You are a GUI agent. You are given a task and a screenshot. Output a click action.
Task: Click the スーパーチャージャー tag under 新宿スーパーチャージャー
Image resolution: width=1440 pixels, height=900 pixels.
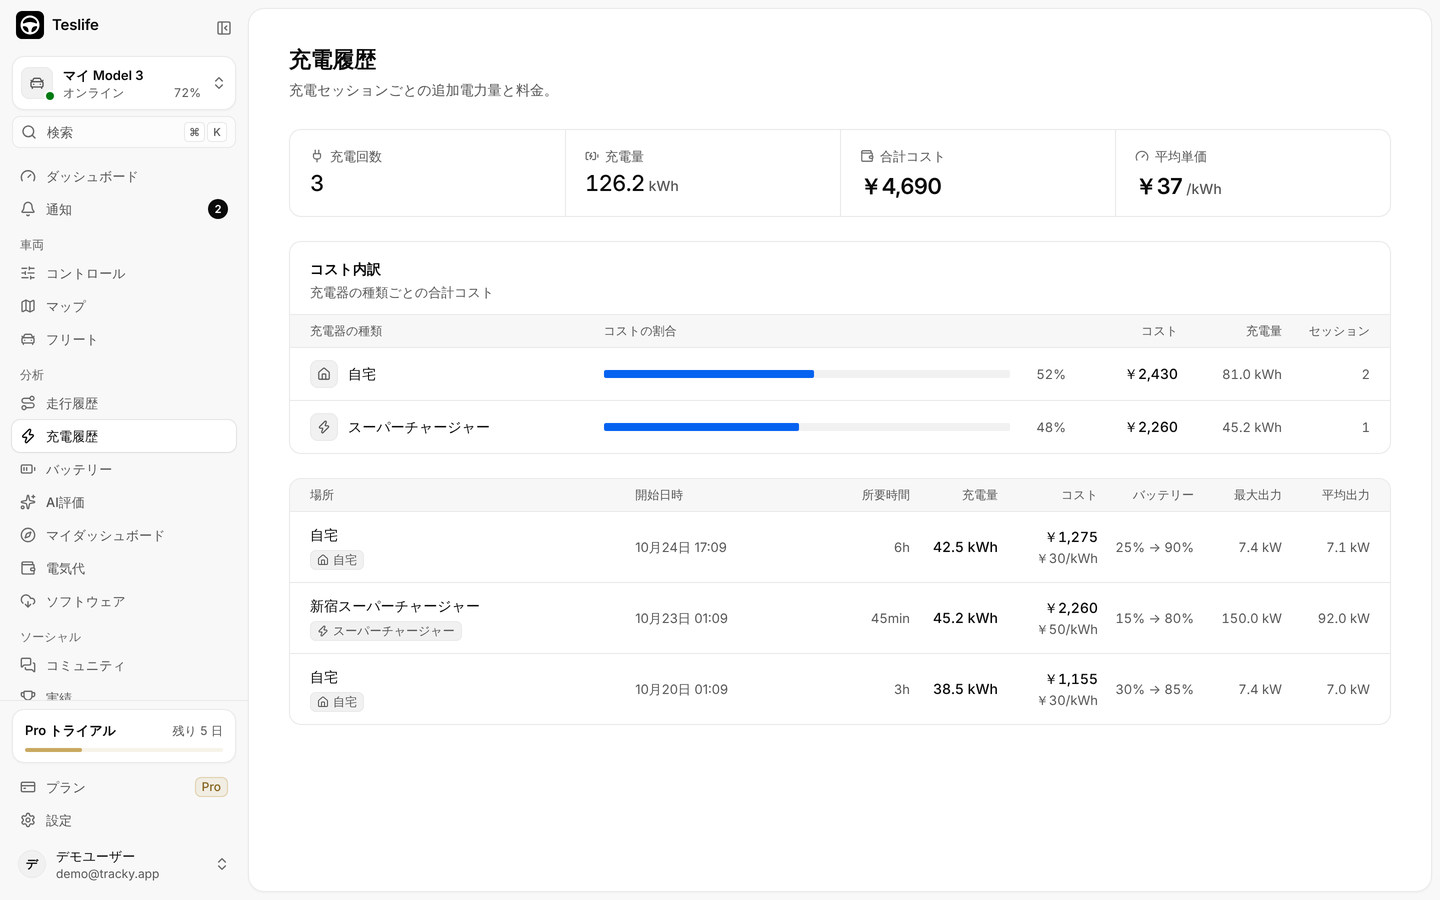386,631
